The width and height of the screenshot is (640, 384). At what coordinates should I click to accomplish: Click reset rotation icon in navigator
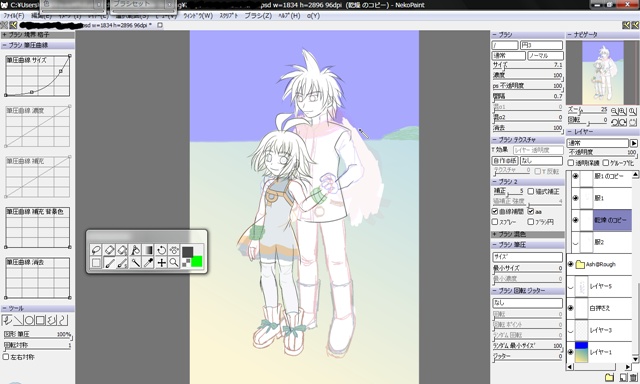(x=632, y=122)
